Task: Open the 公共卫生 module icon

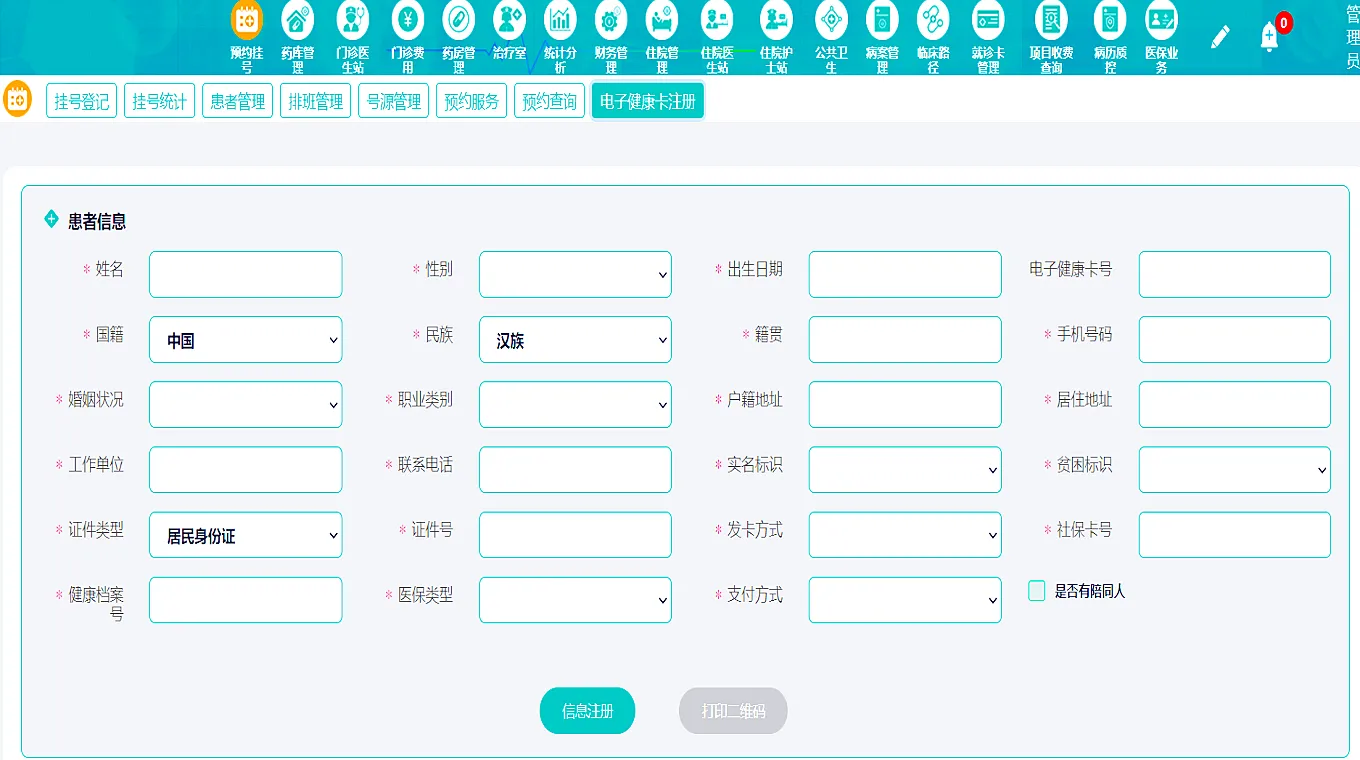Action: click(x=831, y=20)
